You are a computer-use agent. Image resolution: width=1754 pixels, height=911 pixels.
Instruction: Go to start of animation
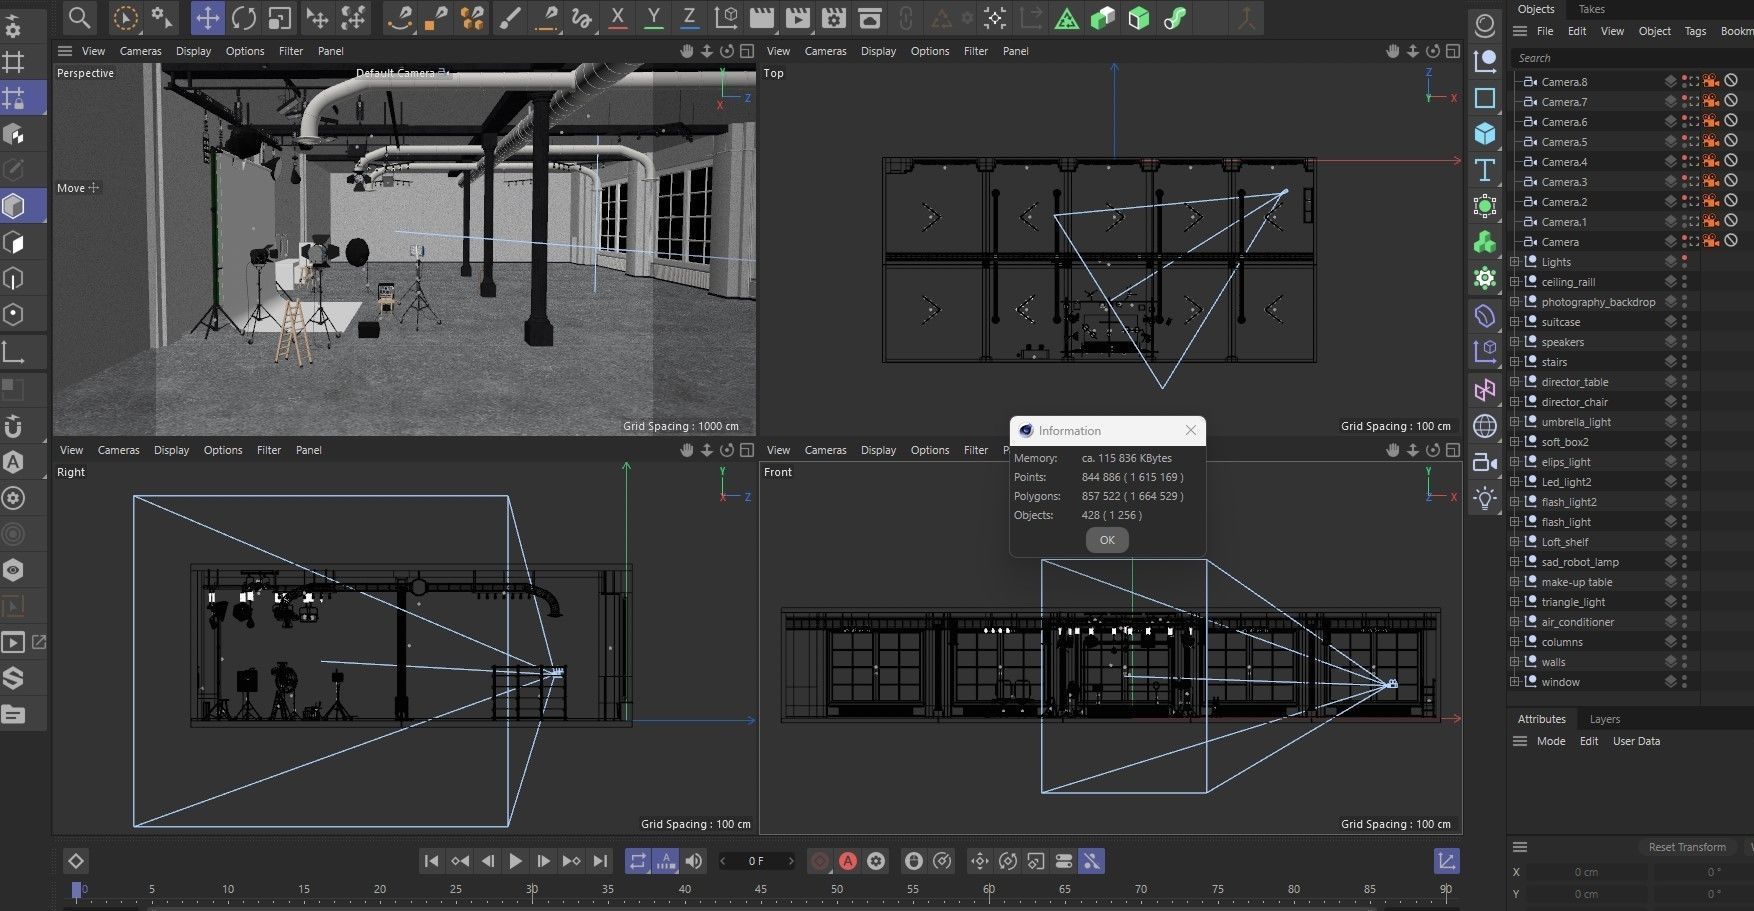431,861
